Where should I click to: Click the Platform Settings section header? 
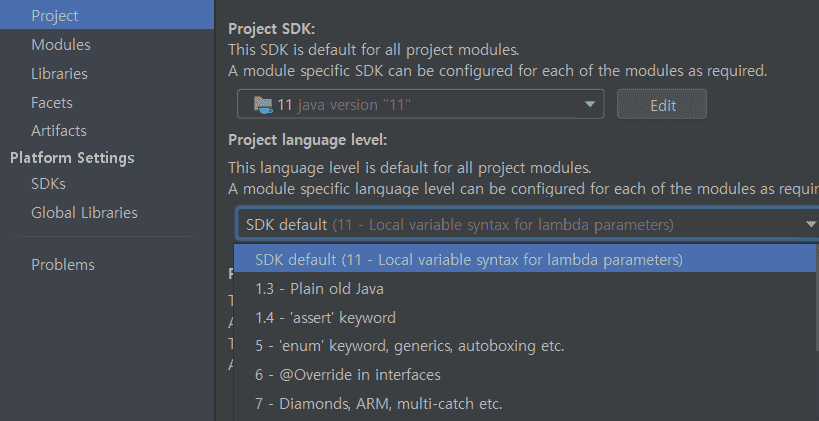(72, 158)
